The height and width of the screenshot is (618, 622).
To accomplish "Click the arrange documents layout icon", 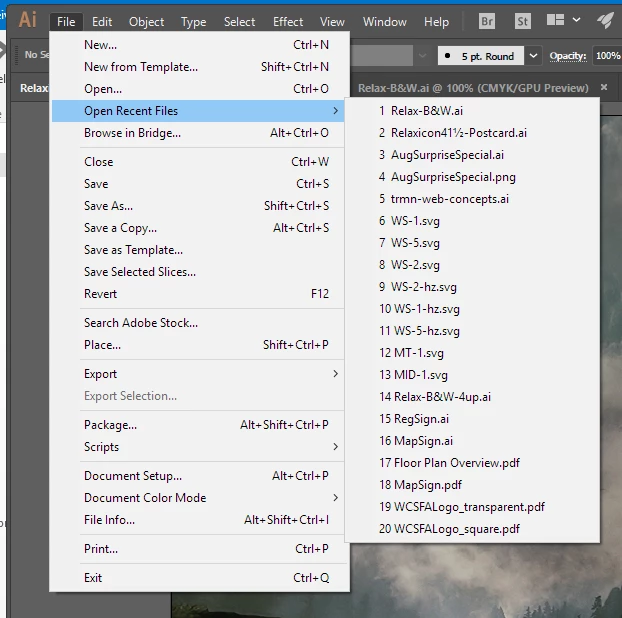I will [x=555, y=20].
